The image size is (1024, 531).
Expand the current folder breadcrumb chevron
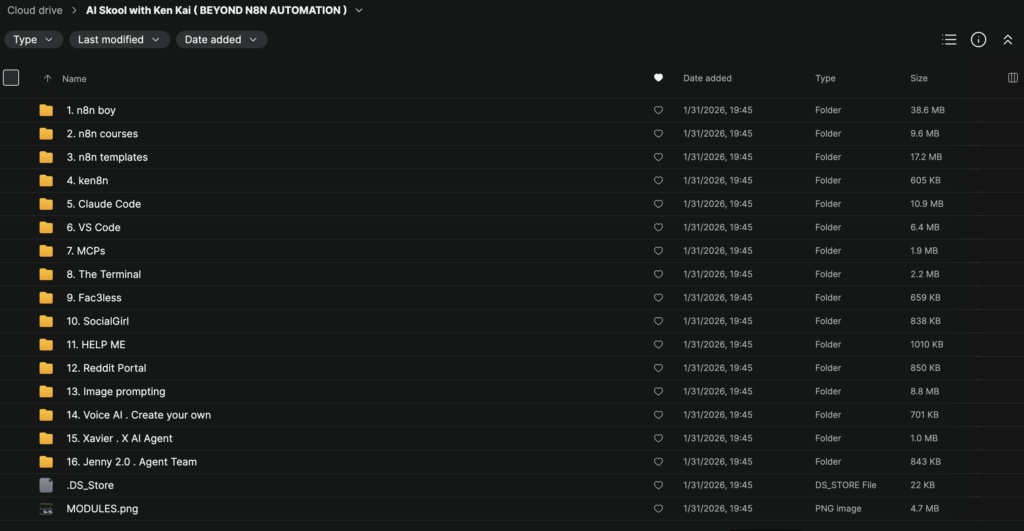click(x=359, y=11)
